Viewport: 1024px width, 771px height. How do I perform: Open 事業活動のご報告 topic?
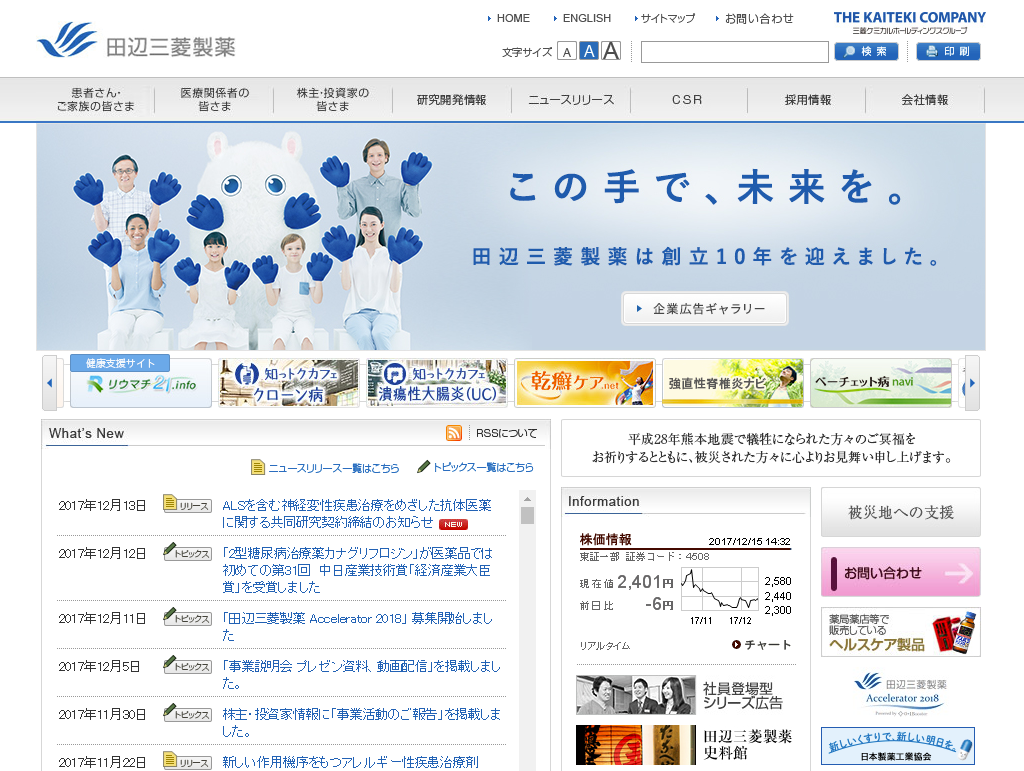tap(361, 722)
